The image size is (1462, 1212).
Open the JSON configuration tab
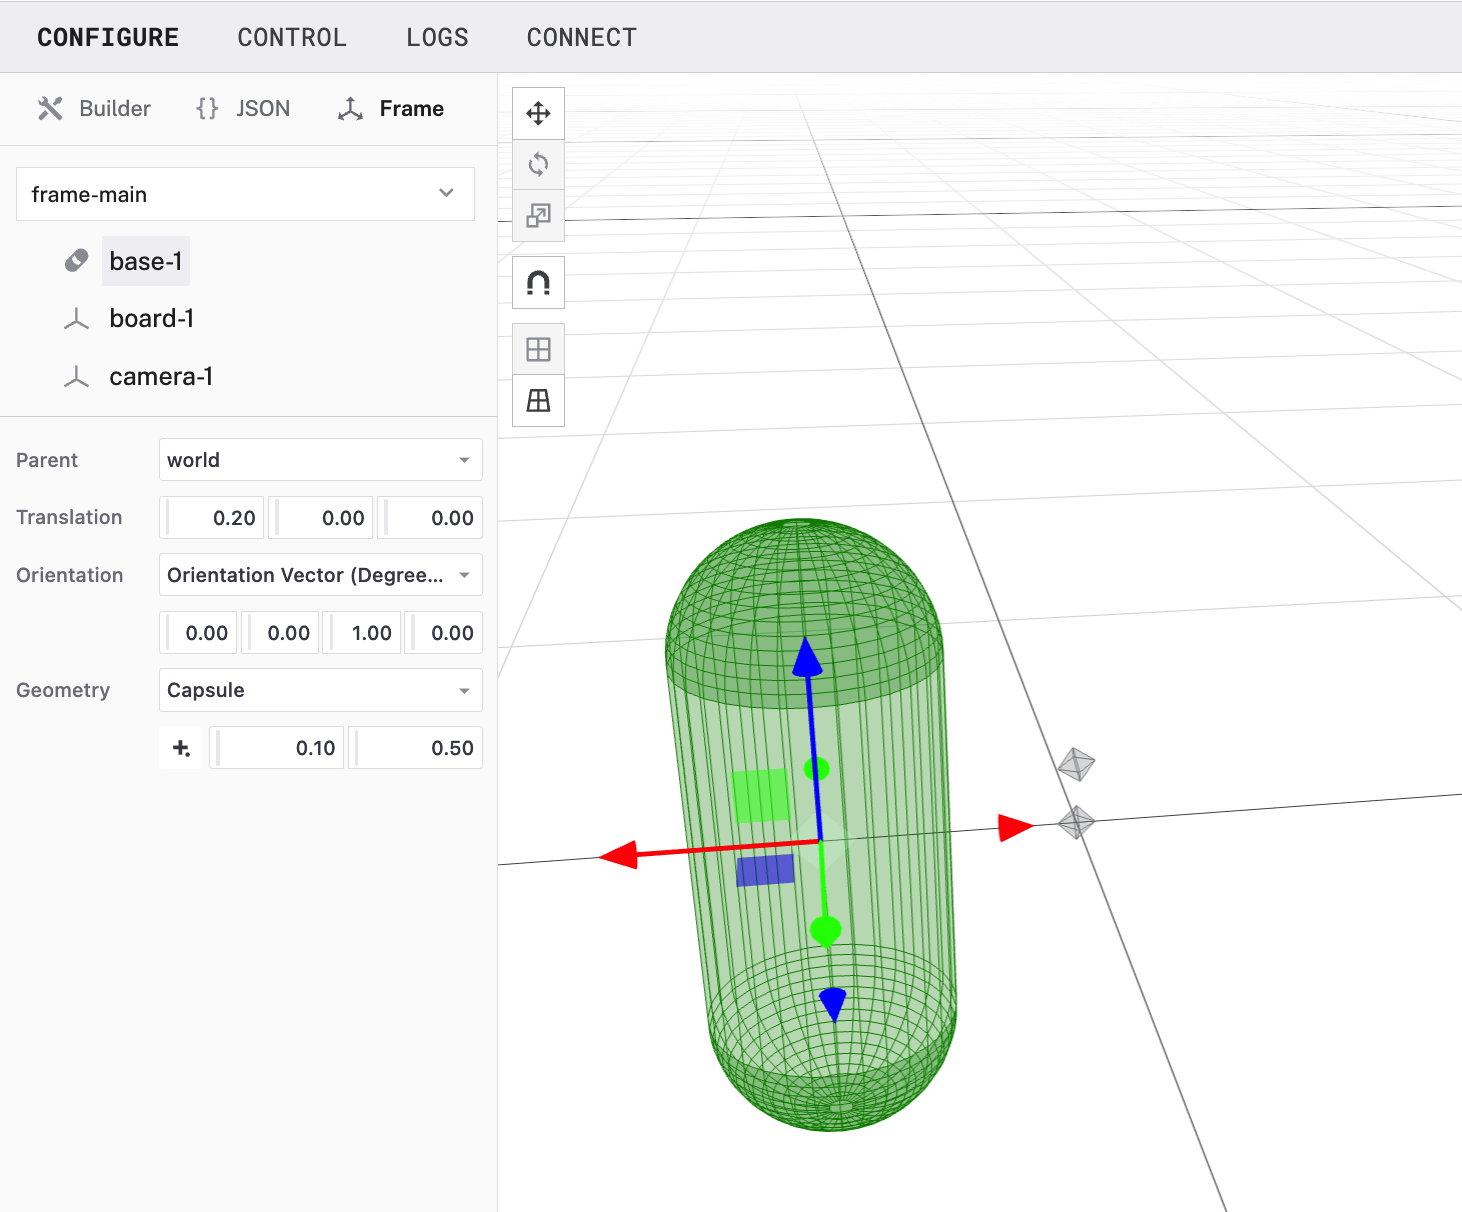244,108
